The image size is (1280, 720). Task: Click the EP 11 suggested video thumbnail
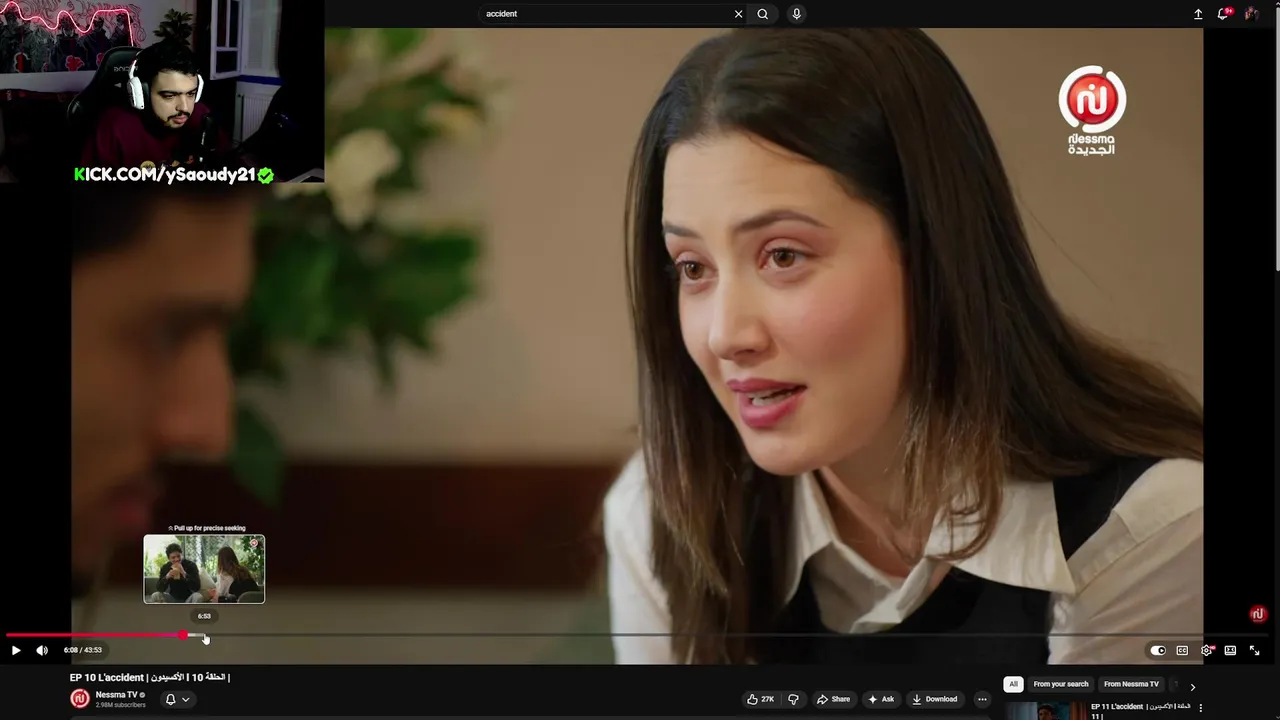coord(1045,711)
